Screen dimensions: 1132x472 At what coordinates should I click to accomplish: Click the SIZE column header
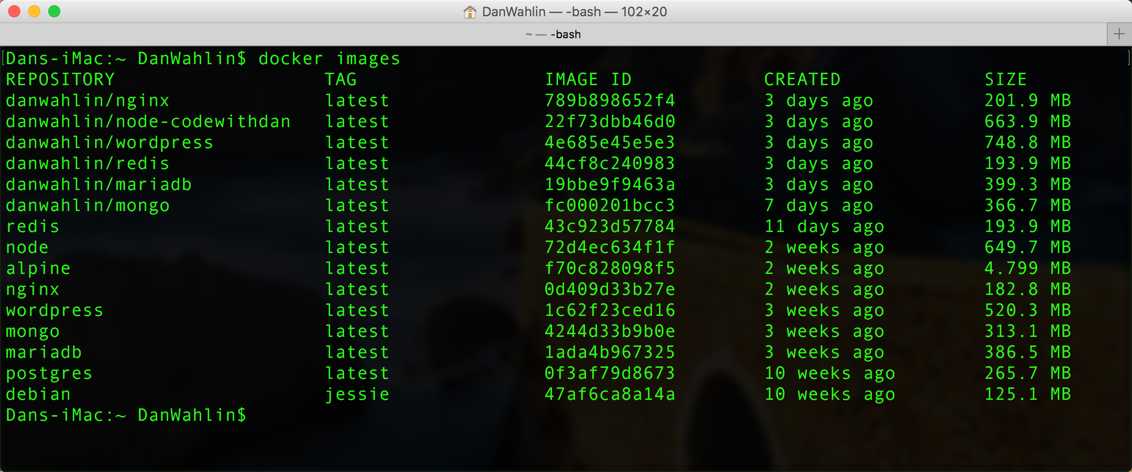coord(1006,79)
